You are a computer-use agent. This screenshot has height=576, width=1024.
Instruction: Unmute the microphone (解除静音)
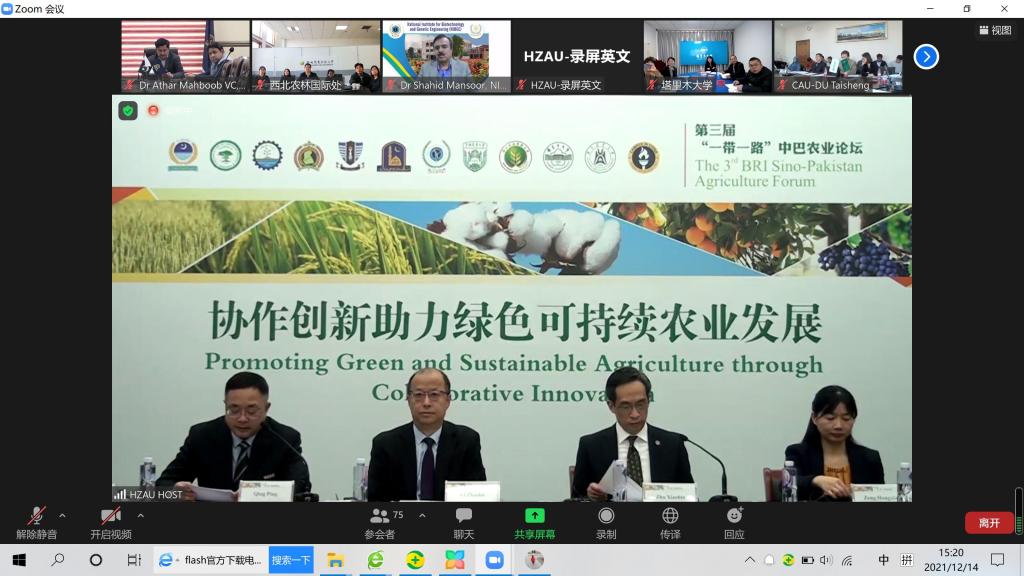pyautogui.click(x=36, y=521)
